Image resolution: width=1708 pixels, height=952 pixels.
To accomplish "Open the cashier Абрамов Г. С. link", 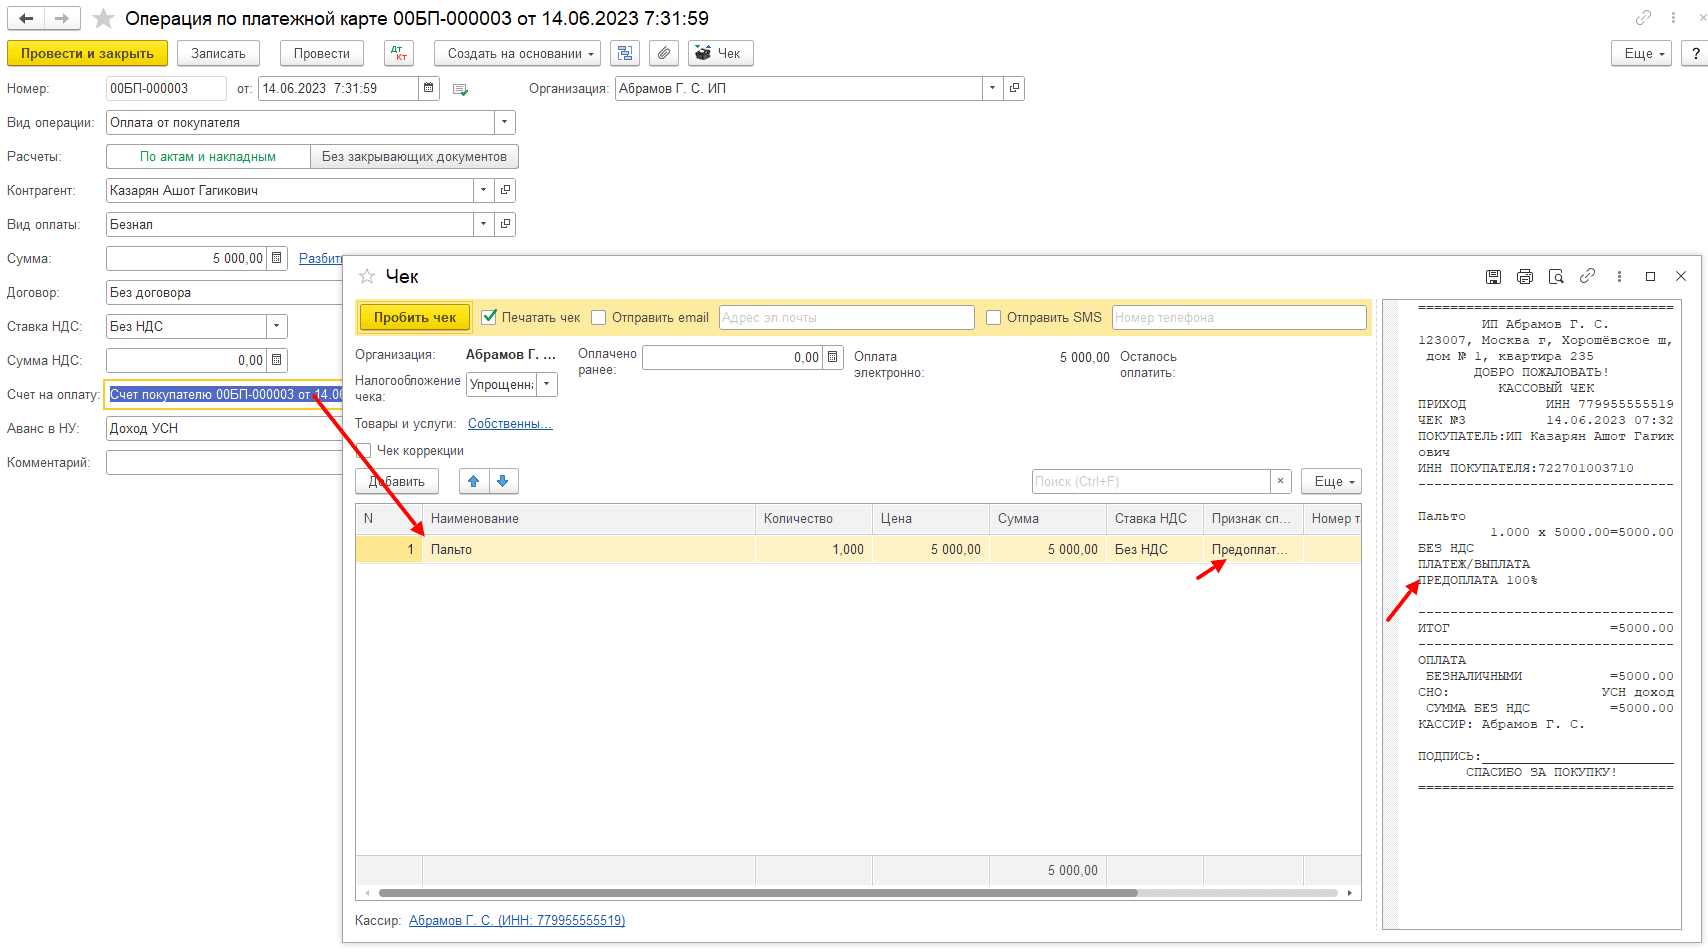I will pyautogui.click(x=517, y=921).
